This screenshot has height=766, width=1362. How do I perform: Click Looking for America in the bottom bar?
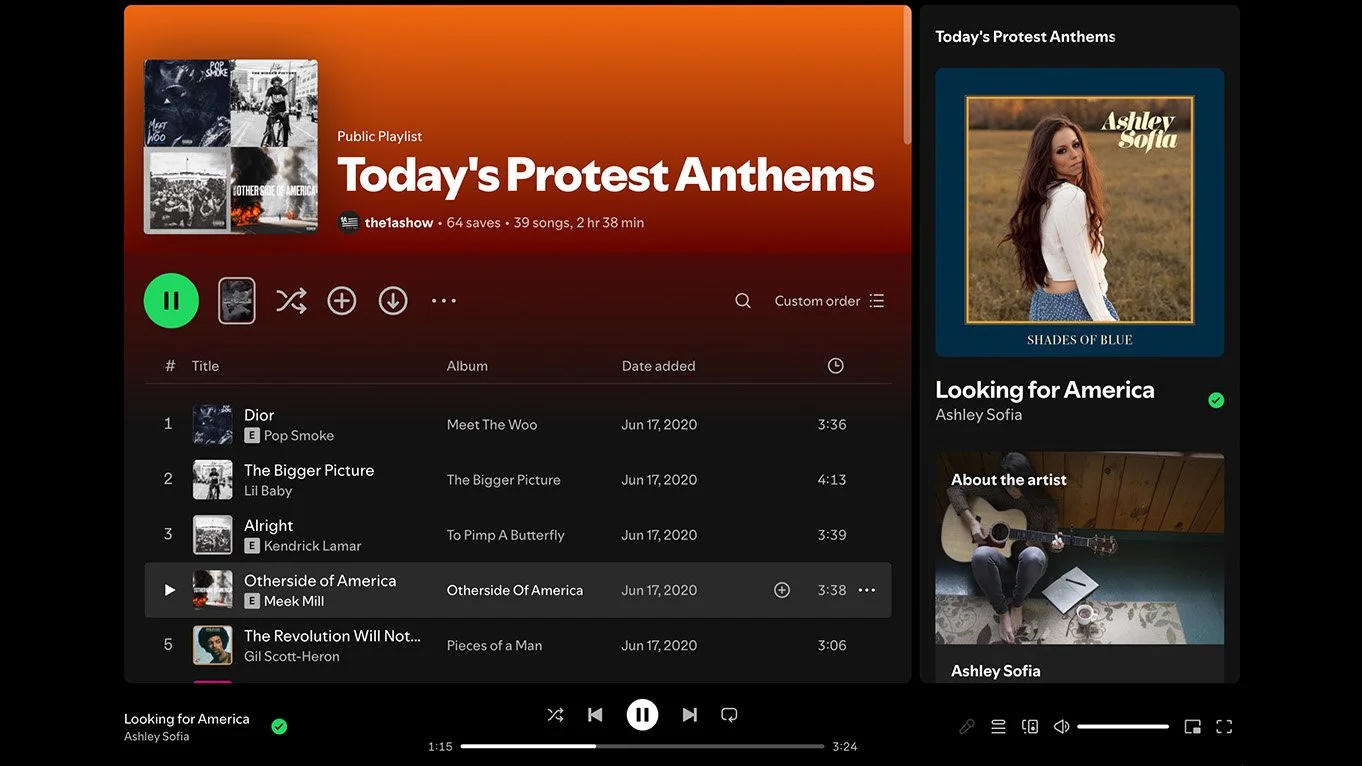tap(187, 719)
